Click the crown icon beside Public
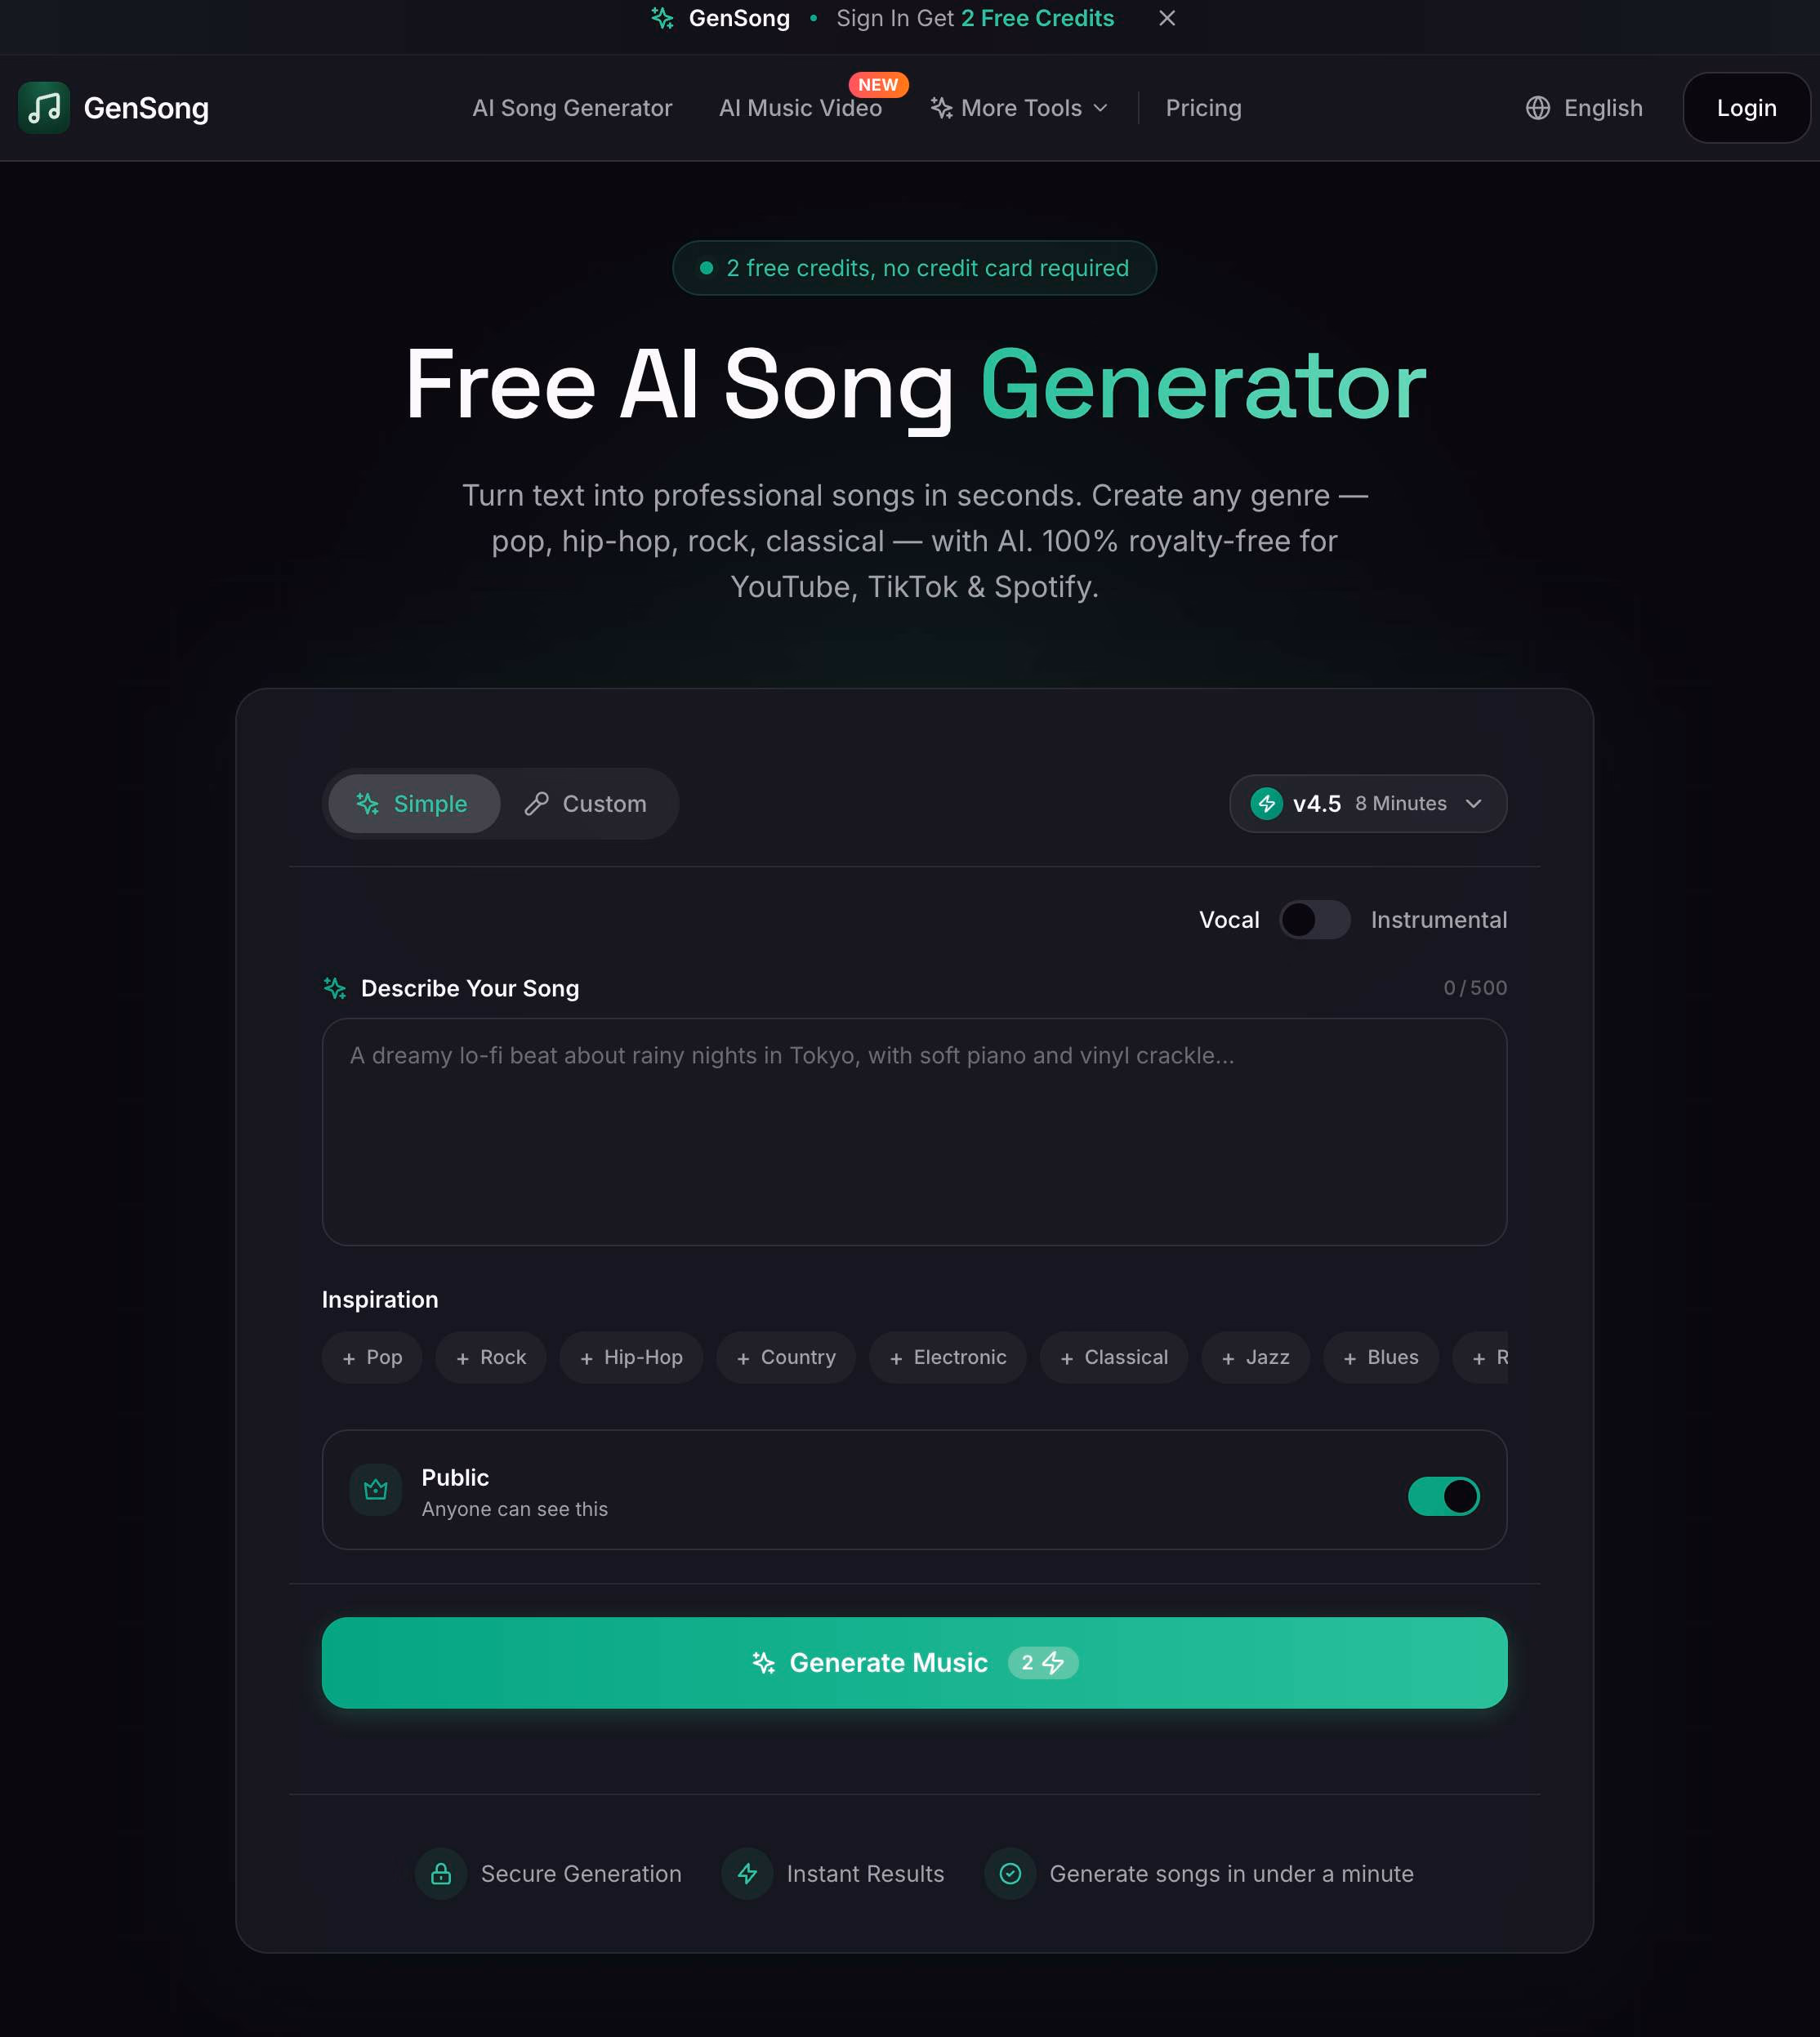This screenshot has height=2037, width=1820. [376, 1490]
